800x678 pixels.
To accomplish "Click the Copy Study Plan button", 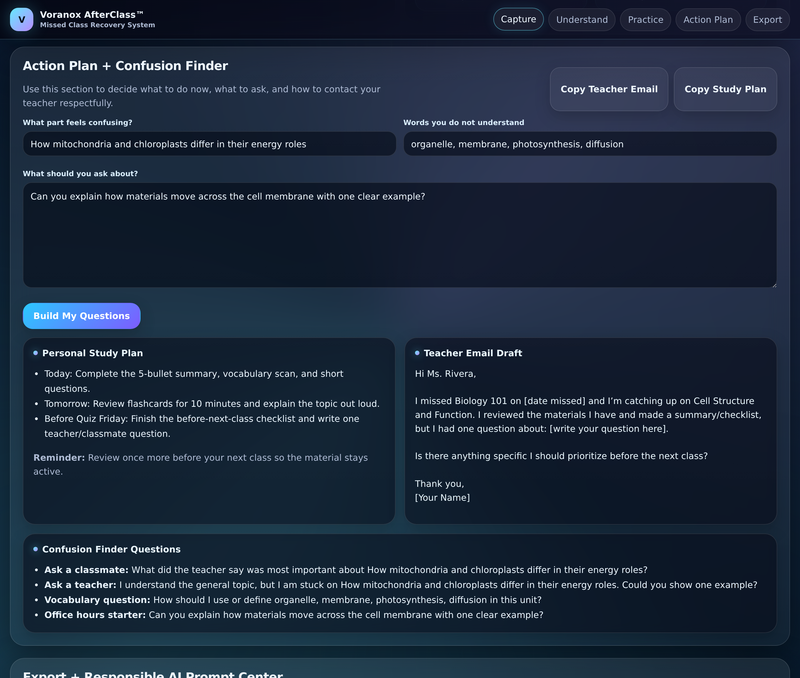I will pos(725,89).
